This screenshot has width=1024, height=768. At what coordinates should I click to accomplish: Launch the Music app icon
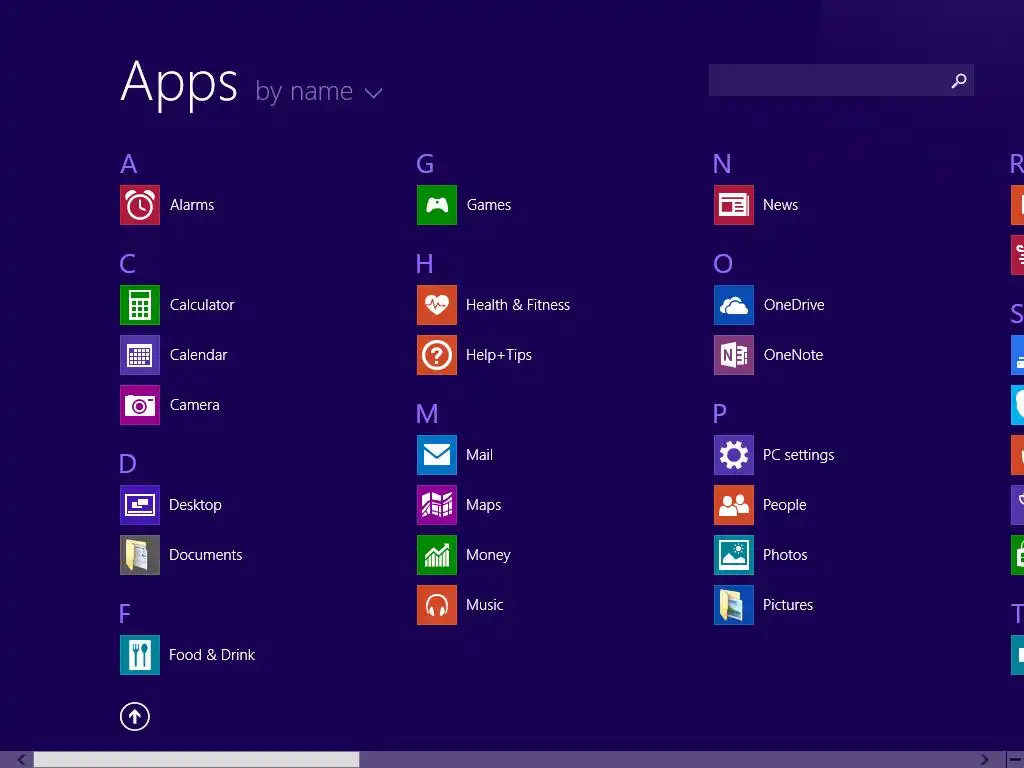point(437,605)
